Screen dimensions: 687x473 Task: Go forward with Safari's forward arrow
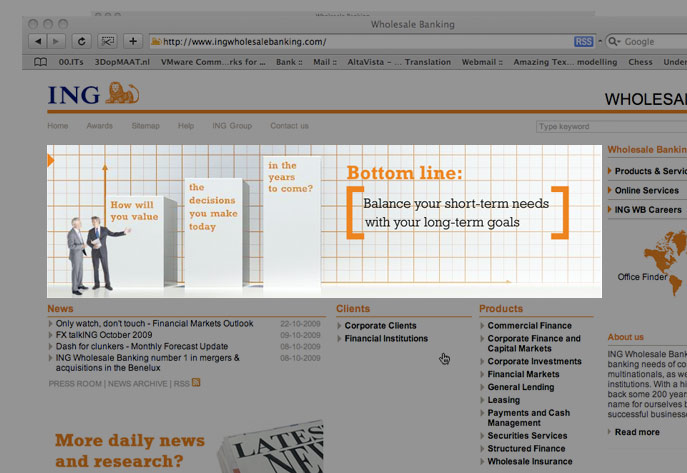[x=56, y=42]
